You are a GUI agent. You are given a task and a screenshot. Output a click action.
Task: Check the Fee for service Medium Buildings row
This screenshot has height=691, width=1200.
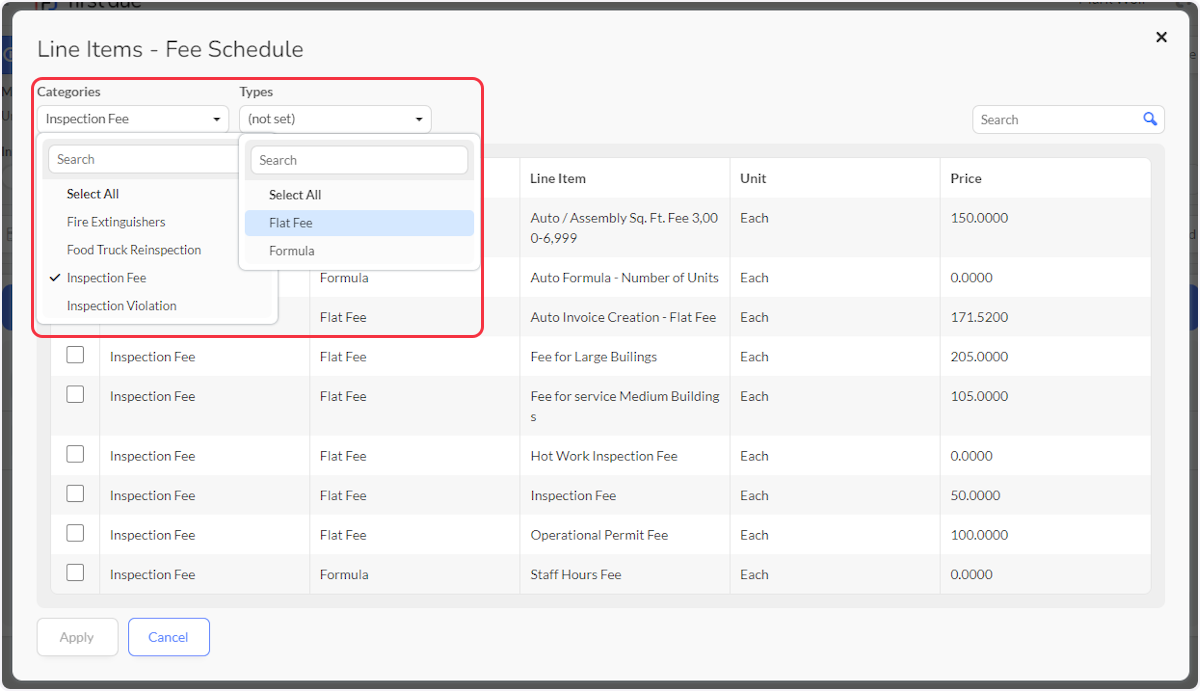click(75, 395)
